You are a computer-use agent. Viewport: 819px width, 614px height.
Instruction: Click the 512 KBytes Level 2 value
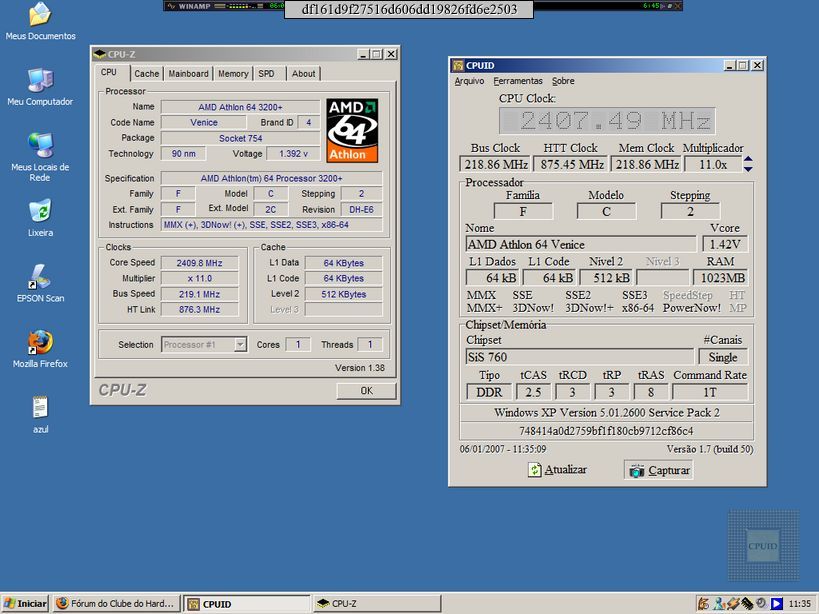343,294
